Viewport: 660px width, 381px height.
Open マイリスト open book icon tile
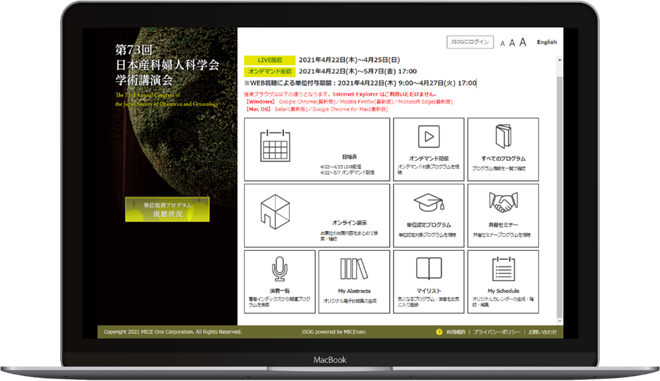(x=428, y=282)
